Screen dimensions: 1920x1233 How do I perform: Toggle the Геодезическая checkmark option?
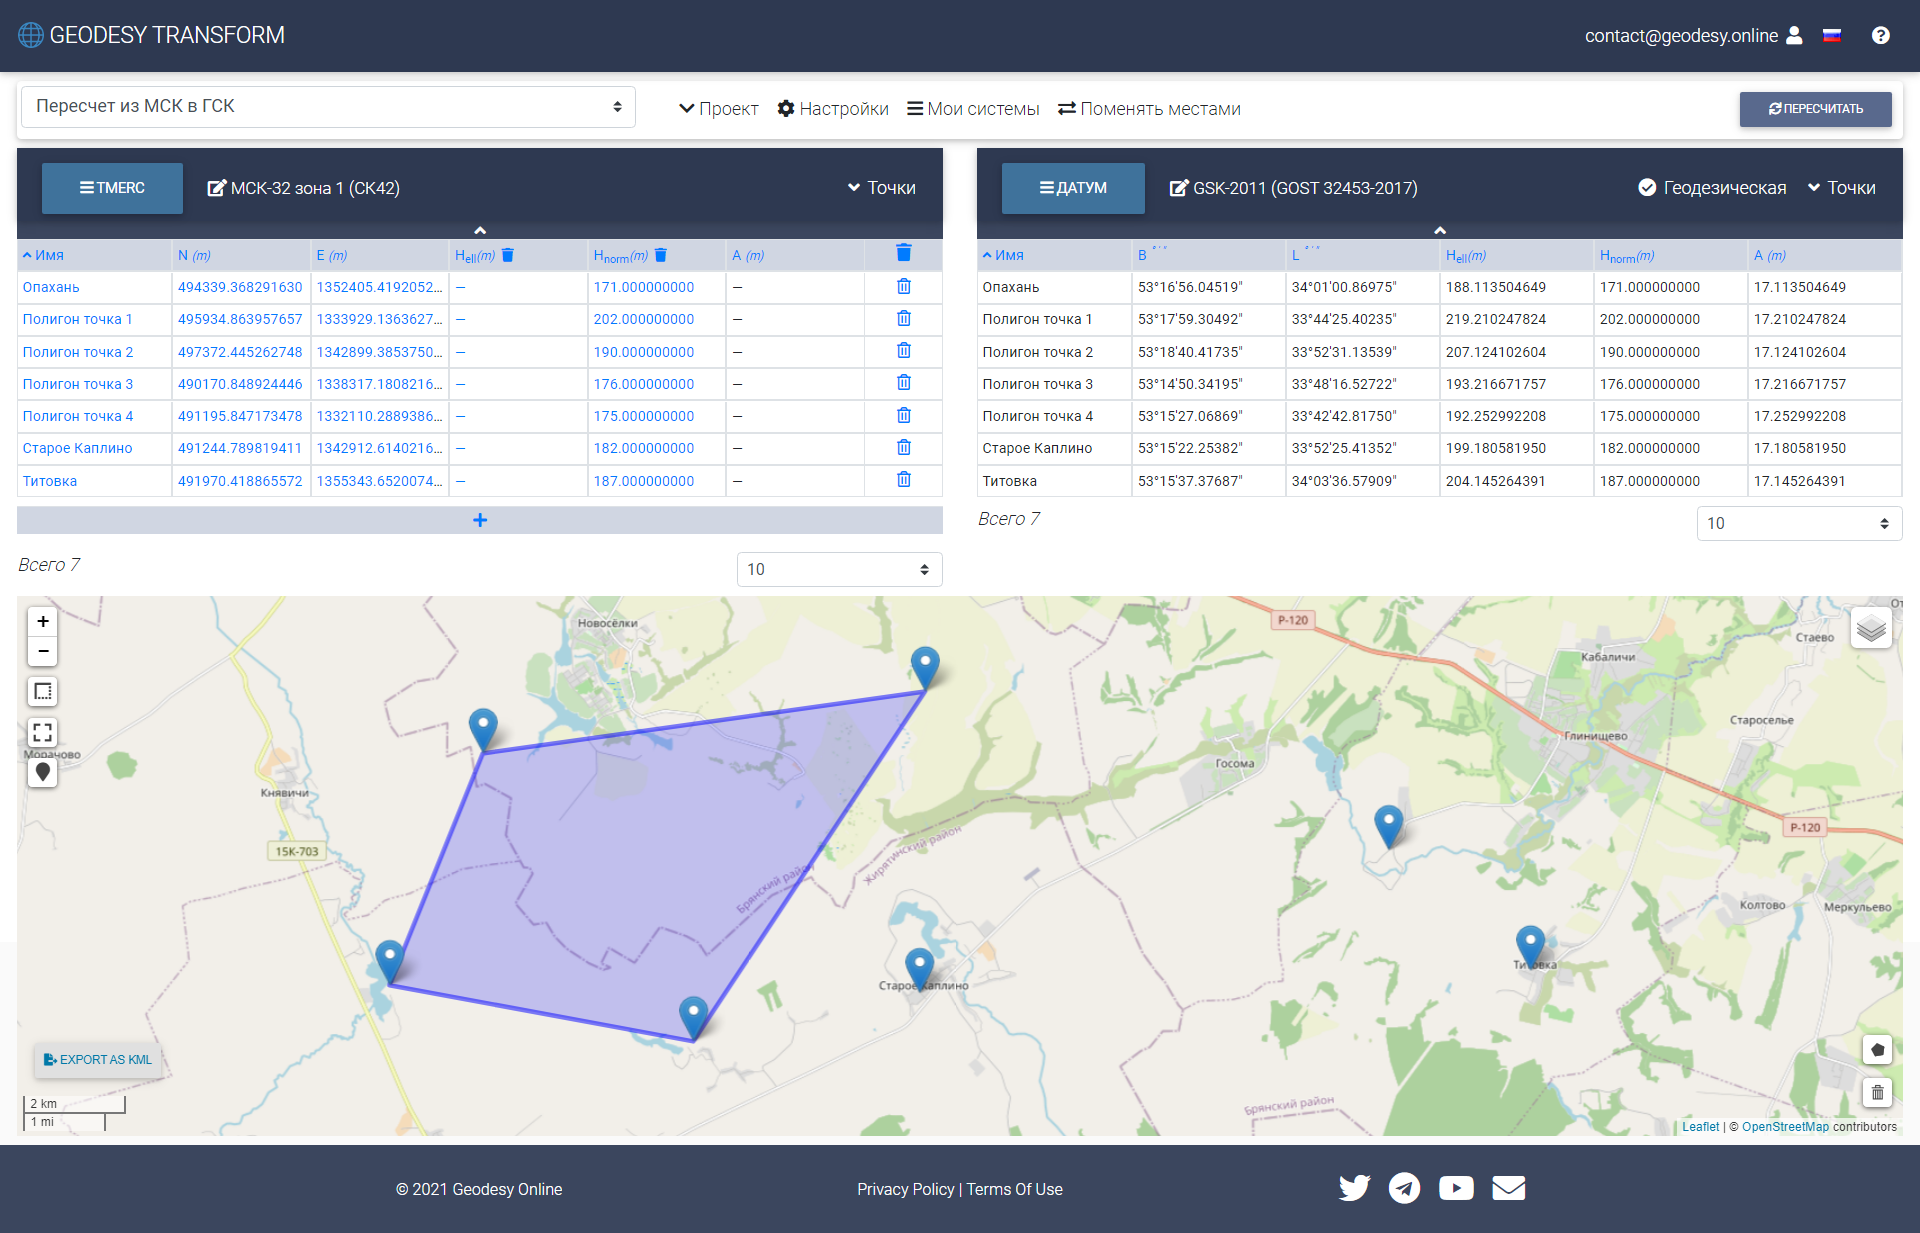pos(1711,188)
